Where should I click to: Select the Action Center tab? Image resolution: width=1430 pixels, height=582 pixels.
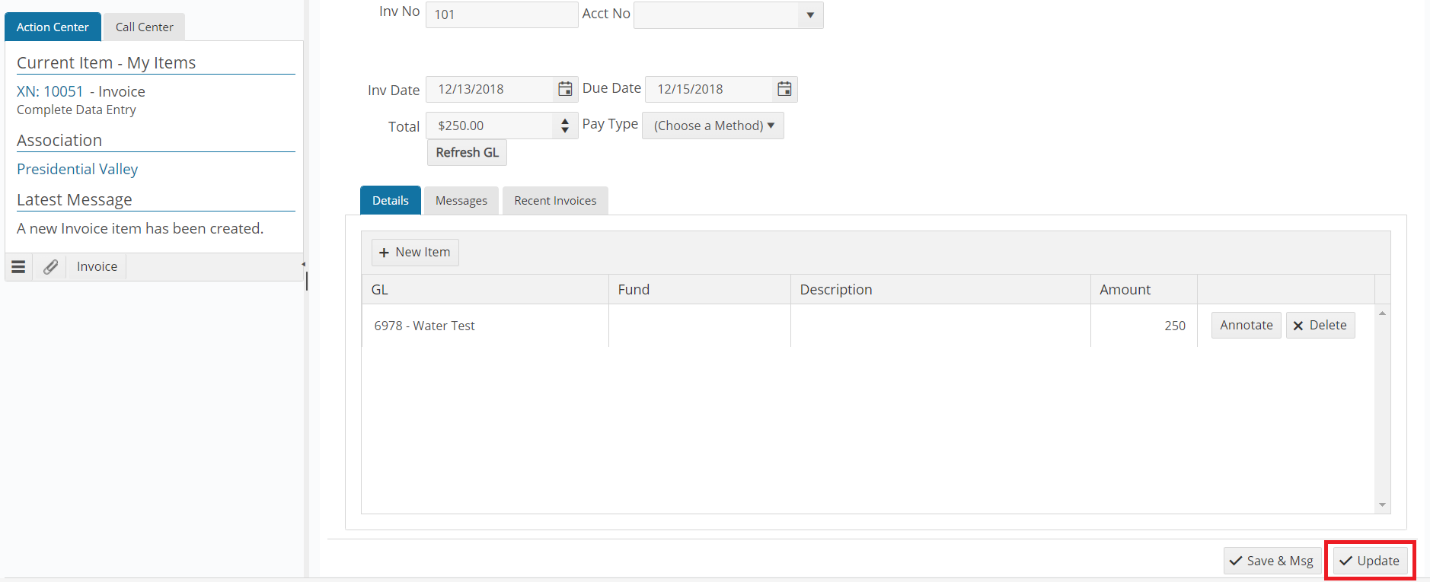pos(52,27)
